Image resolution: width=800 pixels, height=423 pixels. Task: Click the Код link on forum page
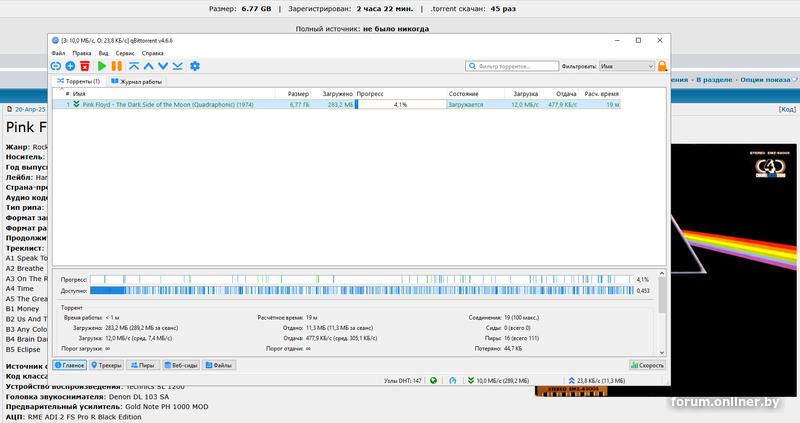[787, 109]
